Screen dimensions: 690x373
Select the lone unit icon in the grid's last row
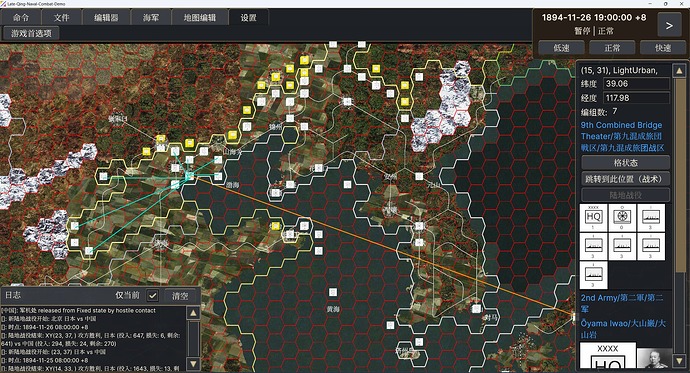click(594, 275)
